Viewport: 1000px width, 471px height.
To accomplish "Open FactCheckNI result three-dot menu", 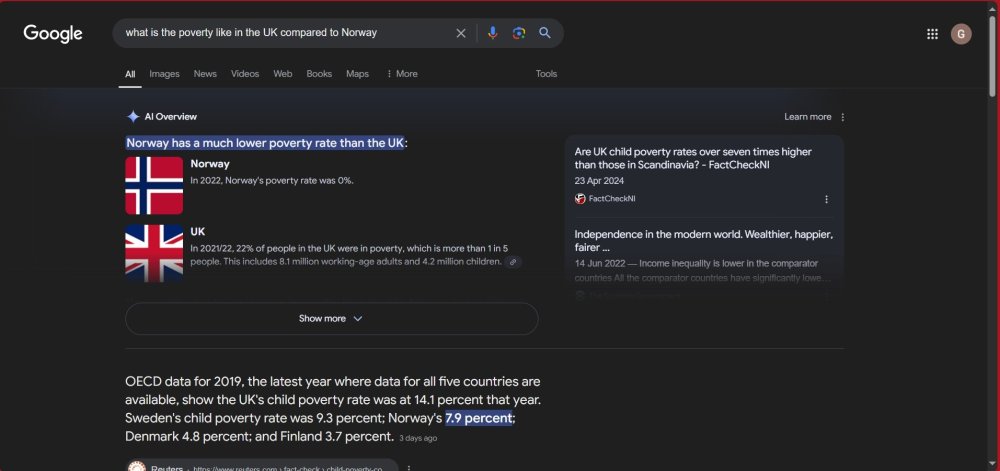I will [827, 199].
